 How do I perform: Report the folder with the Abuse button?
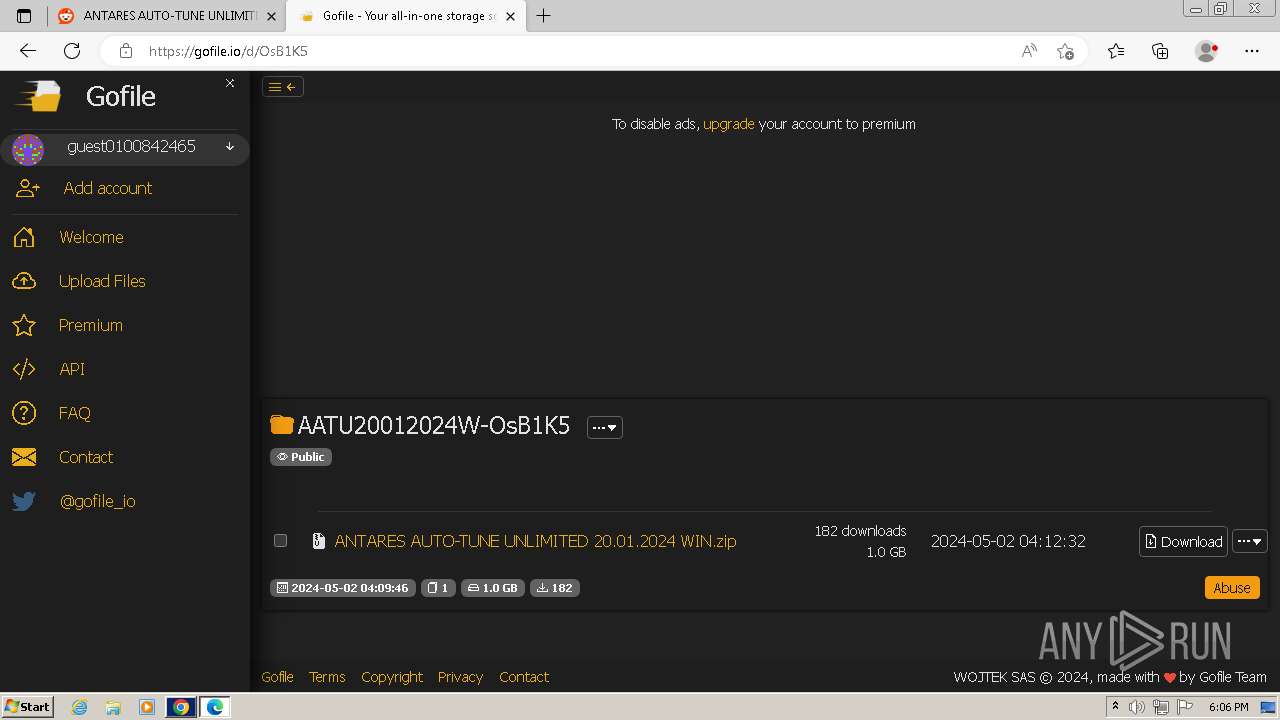click(x=1232, y=588)
